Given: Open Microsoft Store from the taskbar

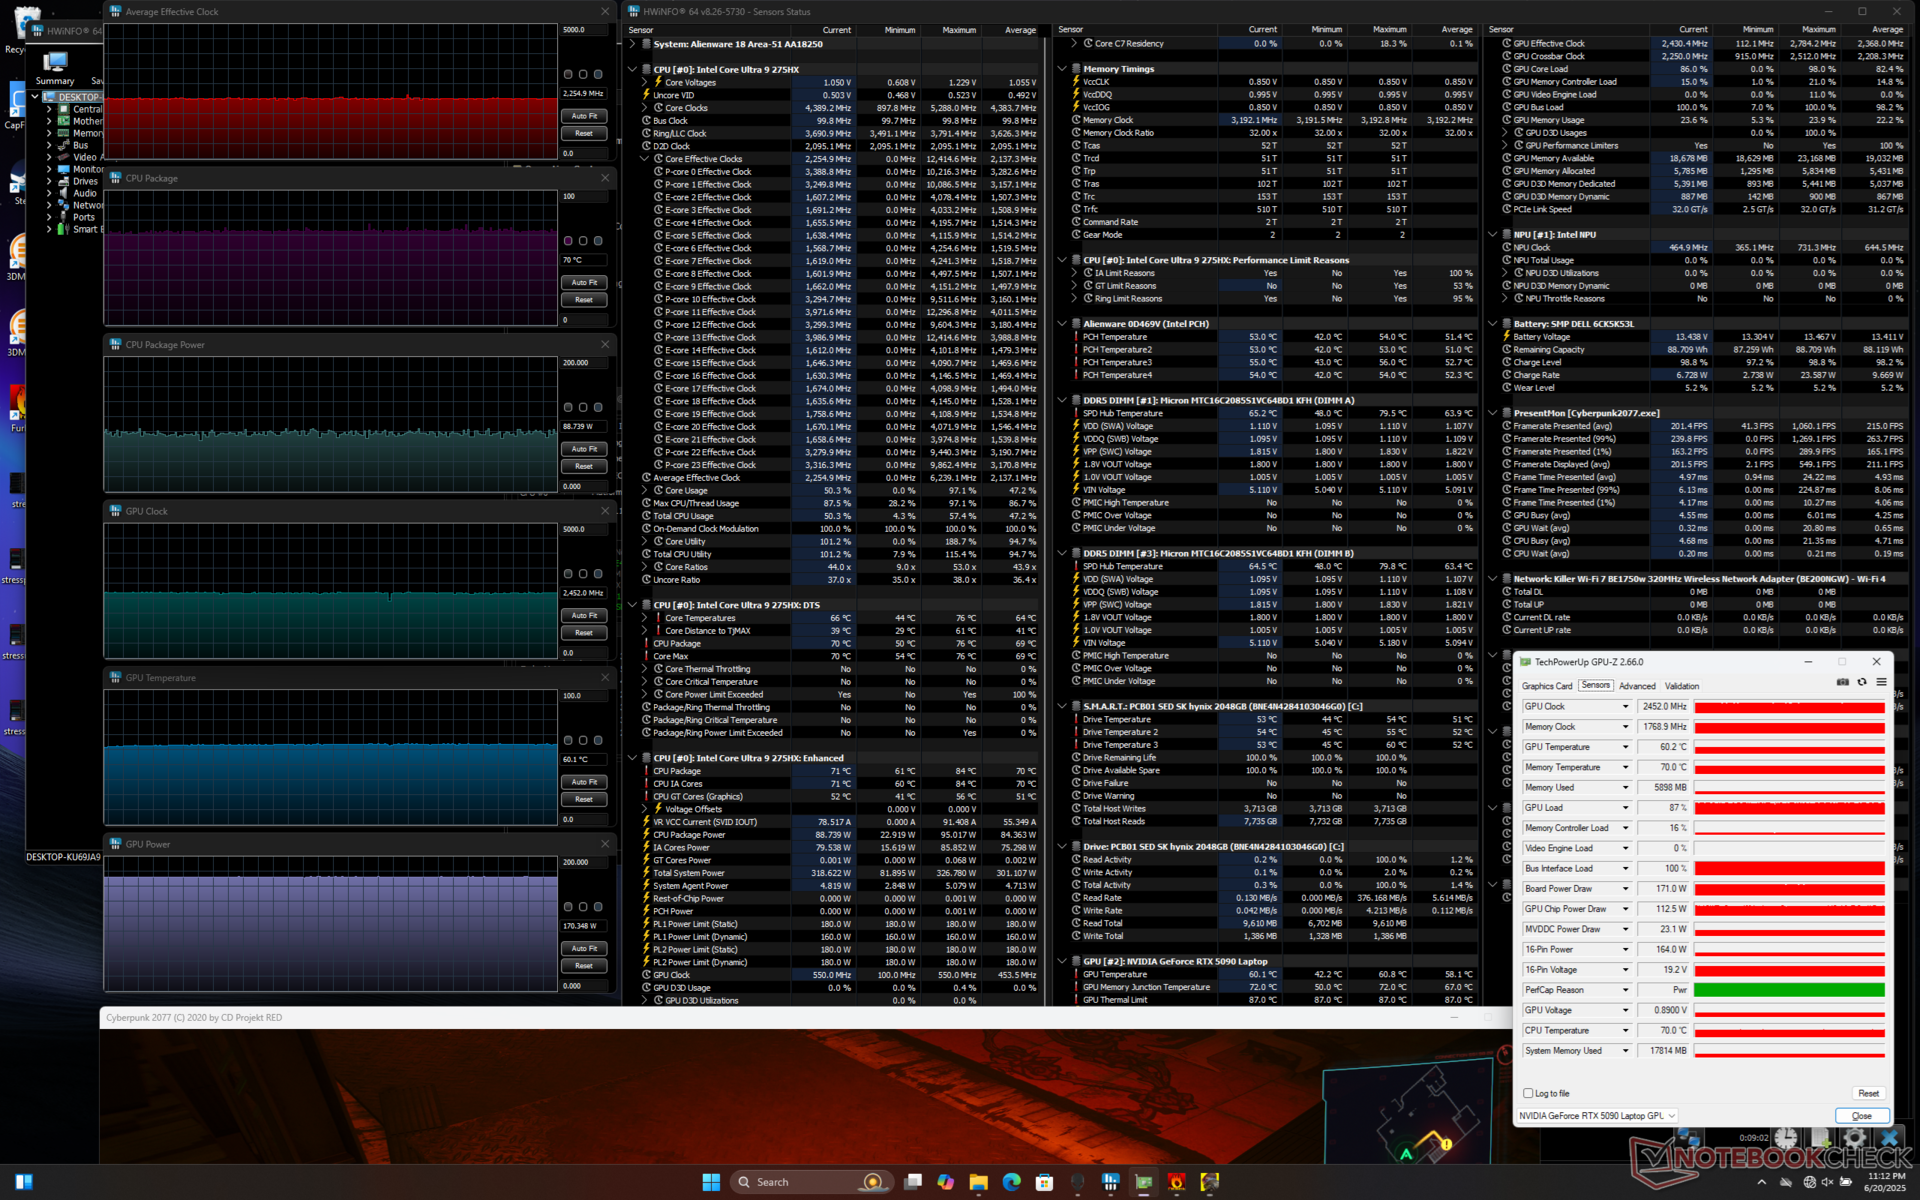Looking at the screenshot, I should coord(1044,1182).
